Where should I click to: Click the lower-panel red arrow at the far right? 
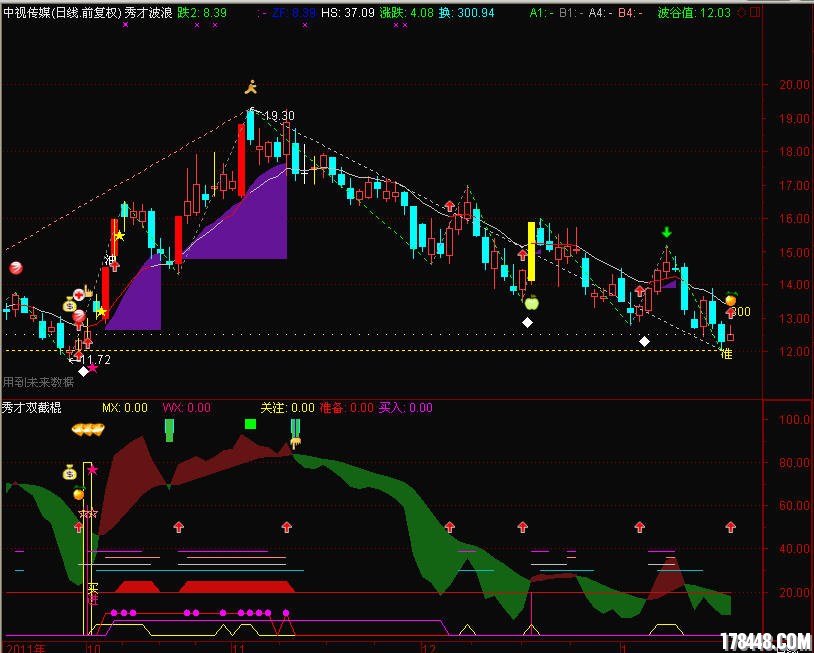point(730,527)
